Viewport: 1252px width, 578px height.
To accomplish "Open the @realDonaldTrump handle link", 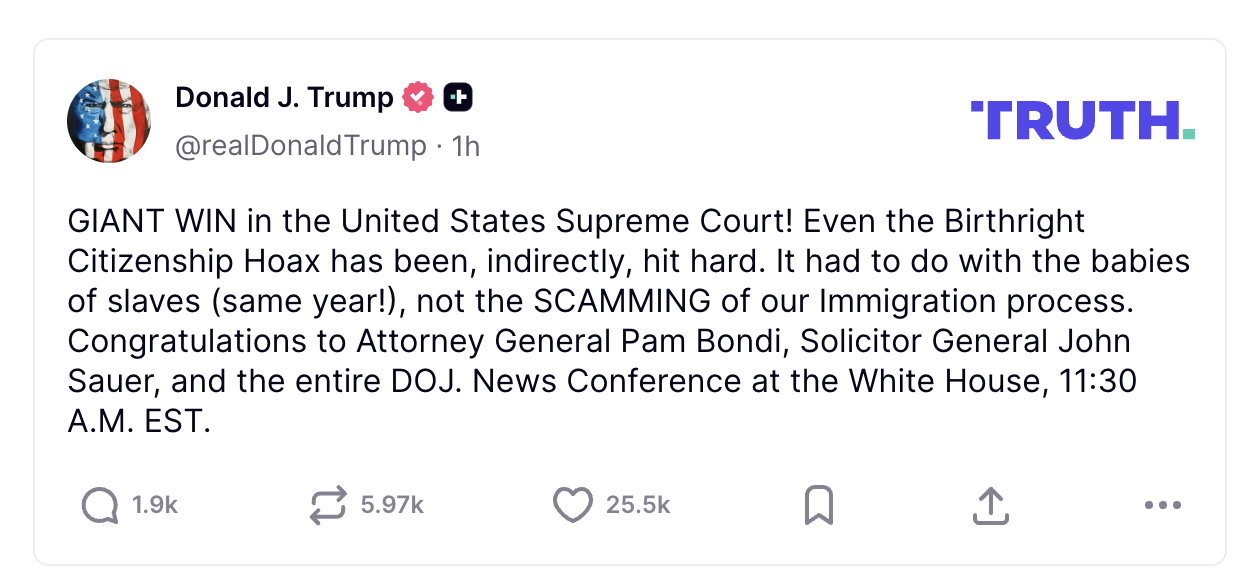I will [301, 146].
